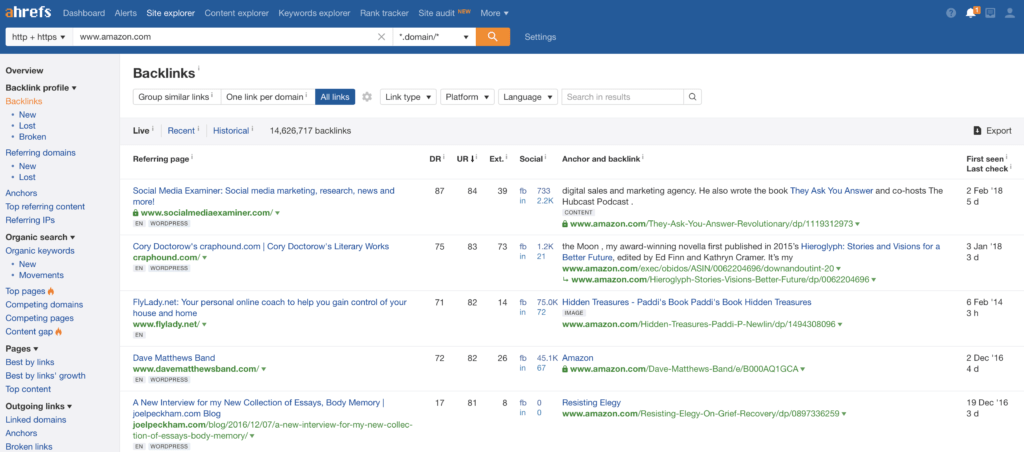
Task: Open Overview in the sidebar
Action: (x=24, y=71)
